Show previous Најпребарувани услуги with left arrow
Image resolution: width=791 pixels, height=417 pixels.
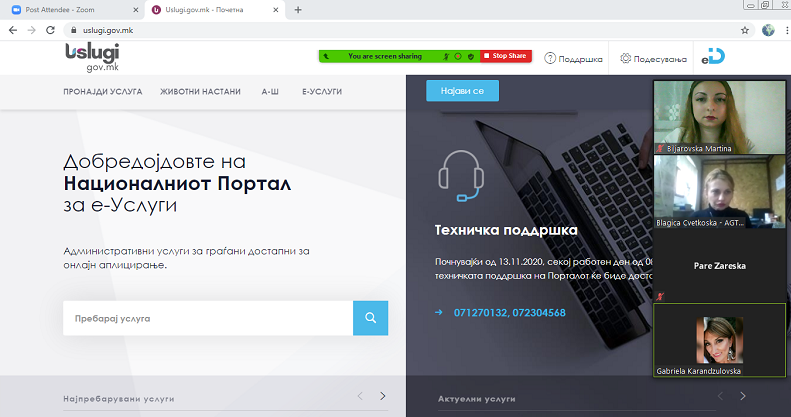(360, 397)
